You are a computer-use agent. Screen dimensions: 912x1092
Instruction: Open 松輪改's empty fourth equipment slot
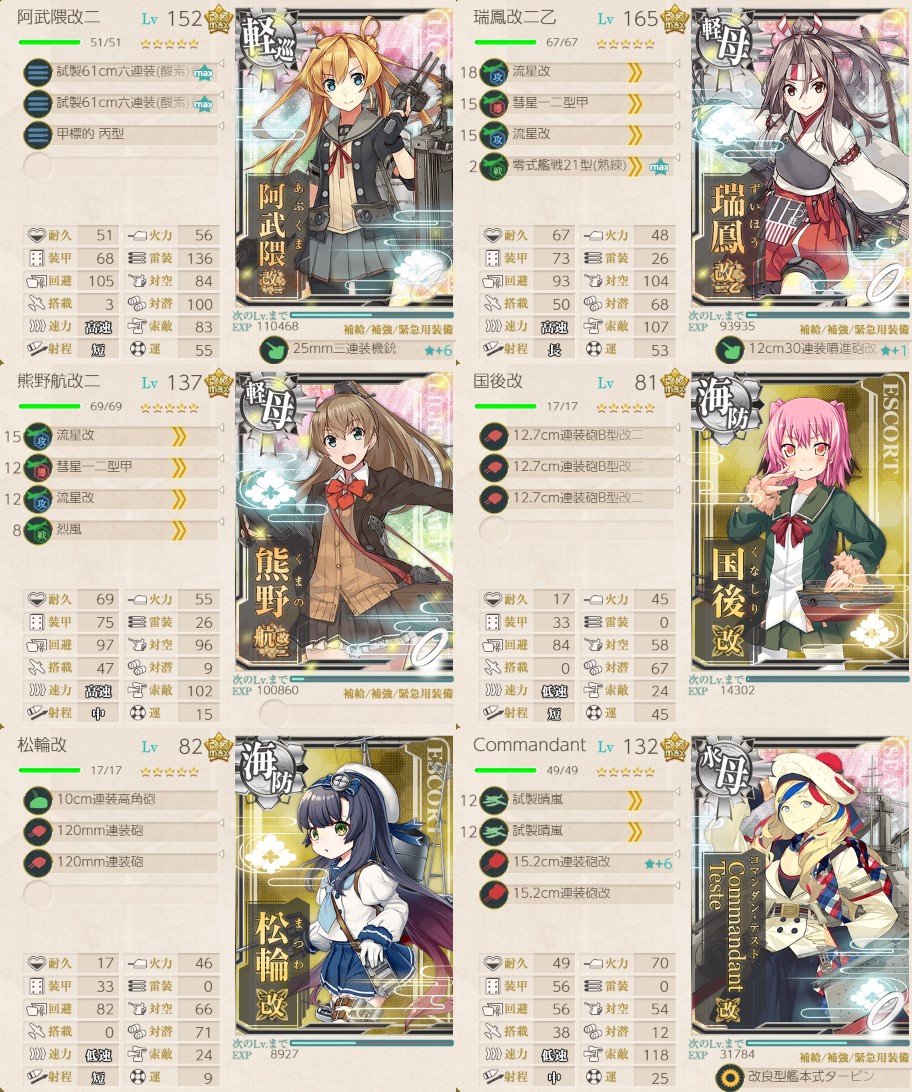click(x=120, y=894)
